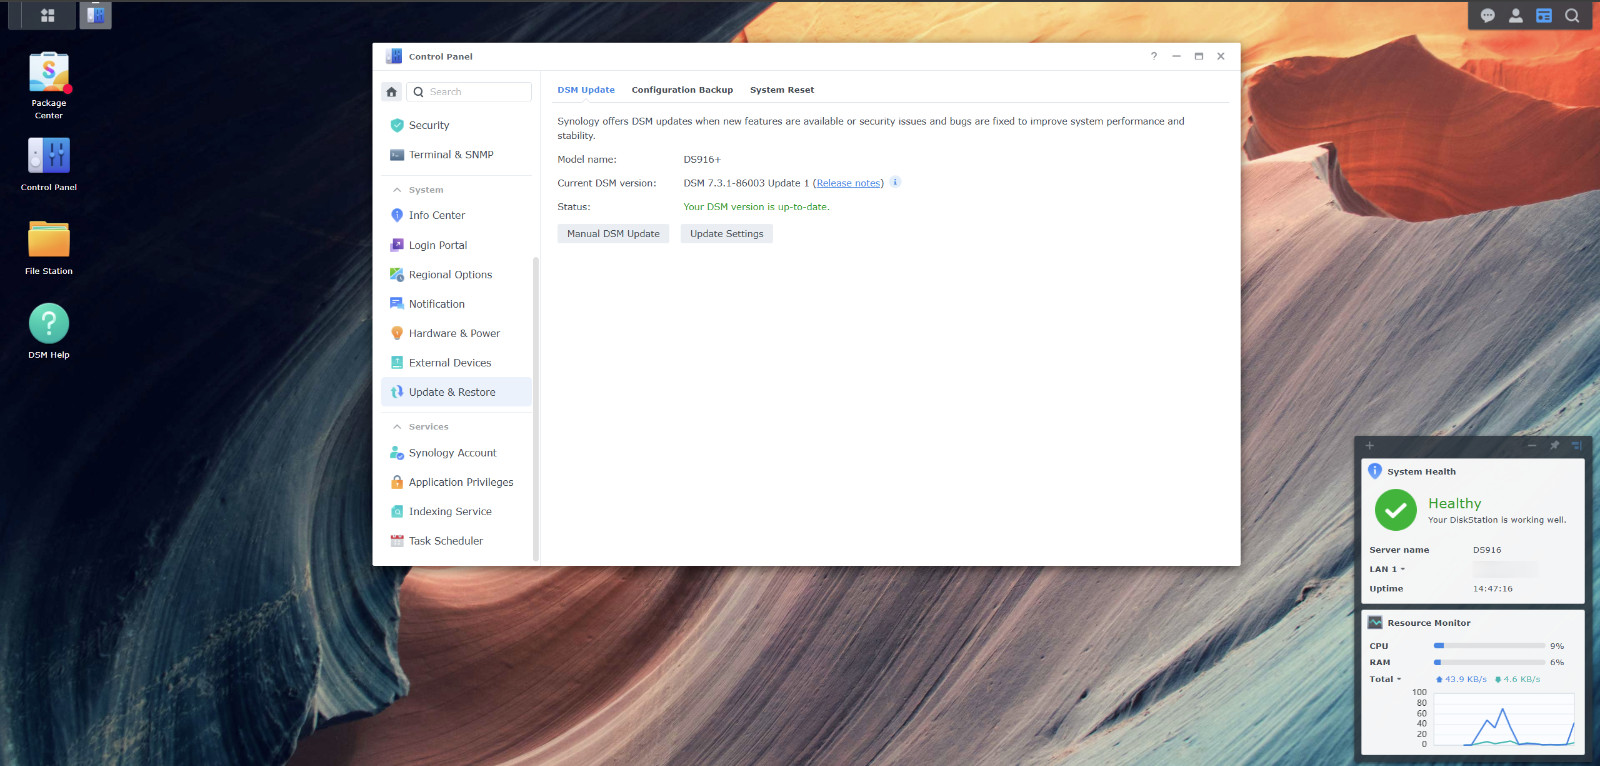1600x766 pixels.
Task: Click the Manual DSM Update button
Action: click(613, 234)
